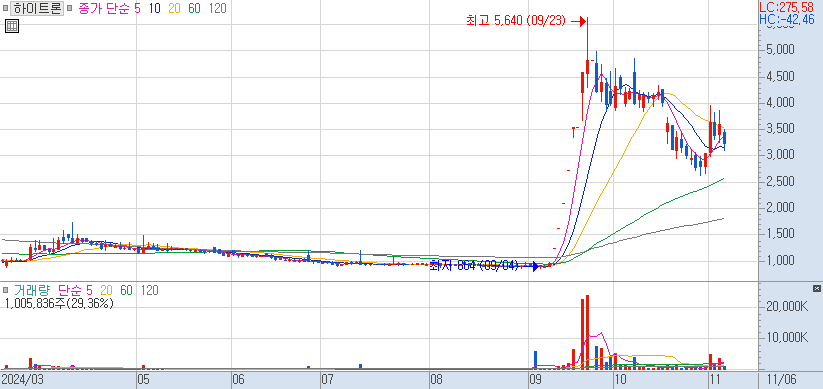
Task: Click the 10 month label on date axis
Action: [x=620, y=380]
